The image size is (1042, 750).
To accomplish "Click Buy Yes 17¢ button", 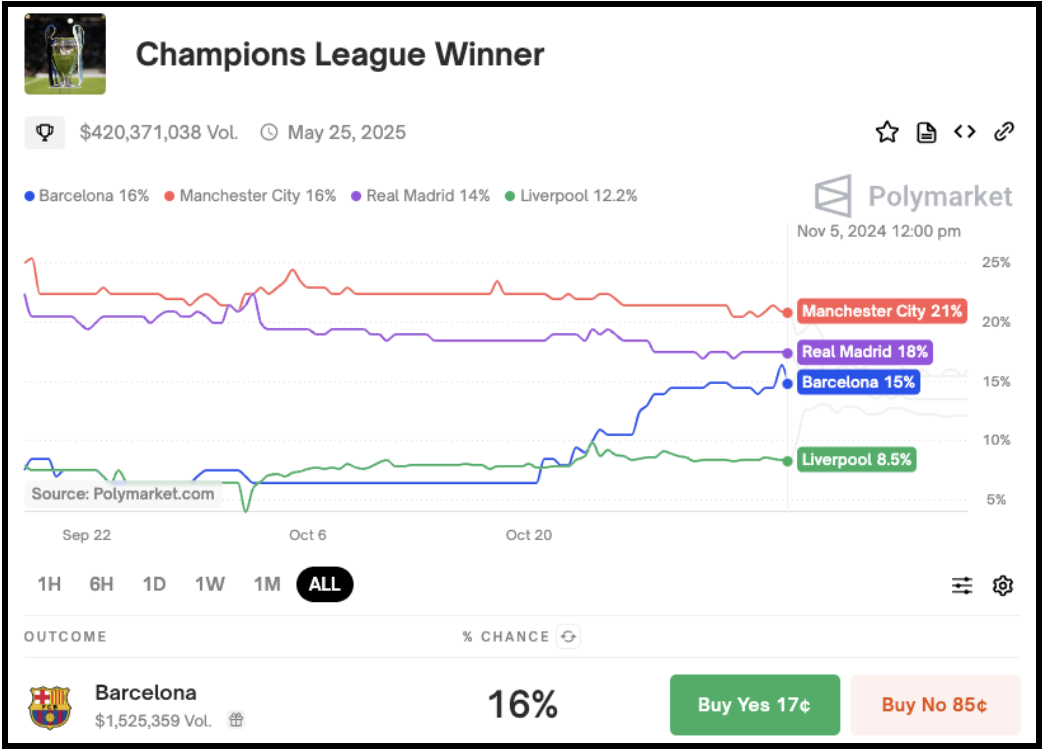I will tap(754, 705).
